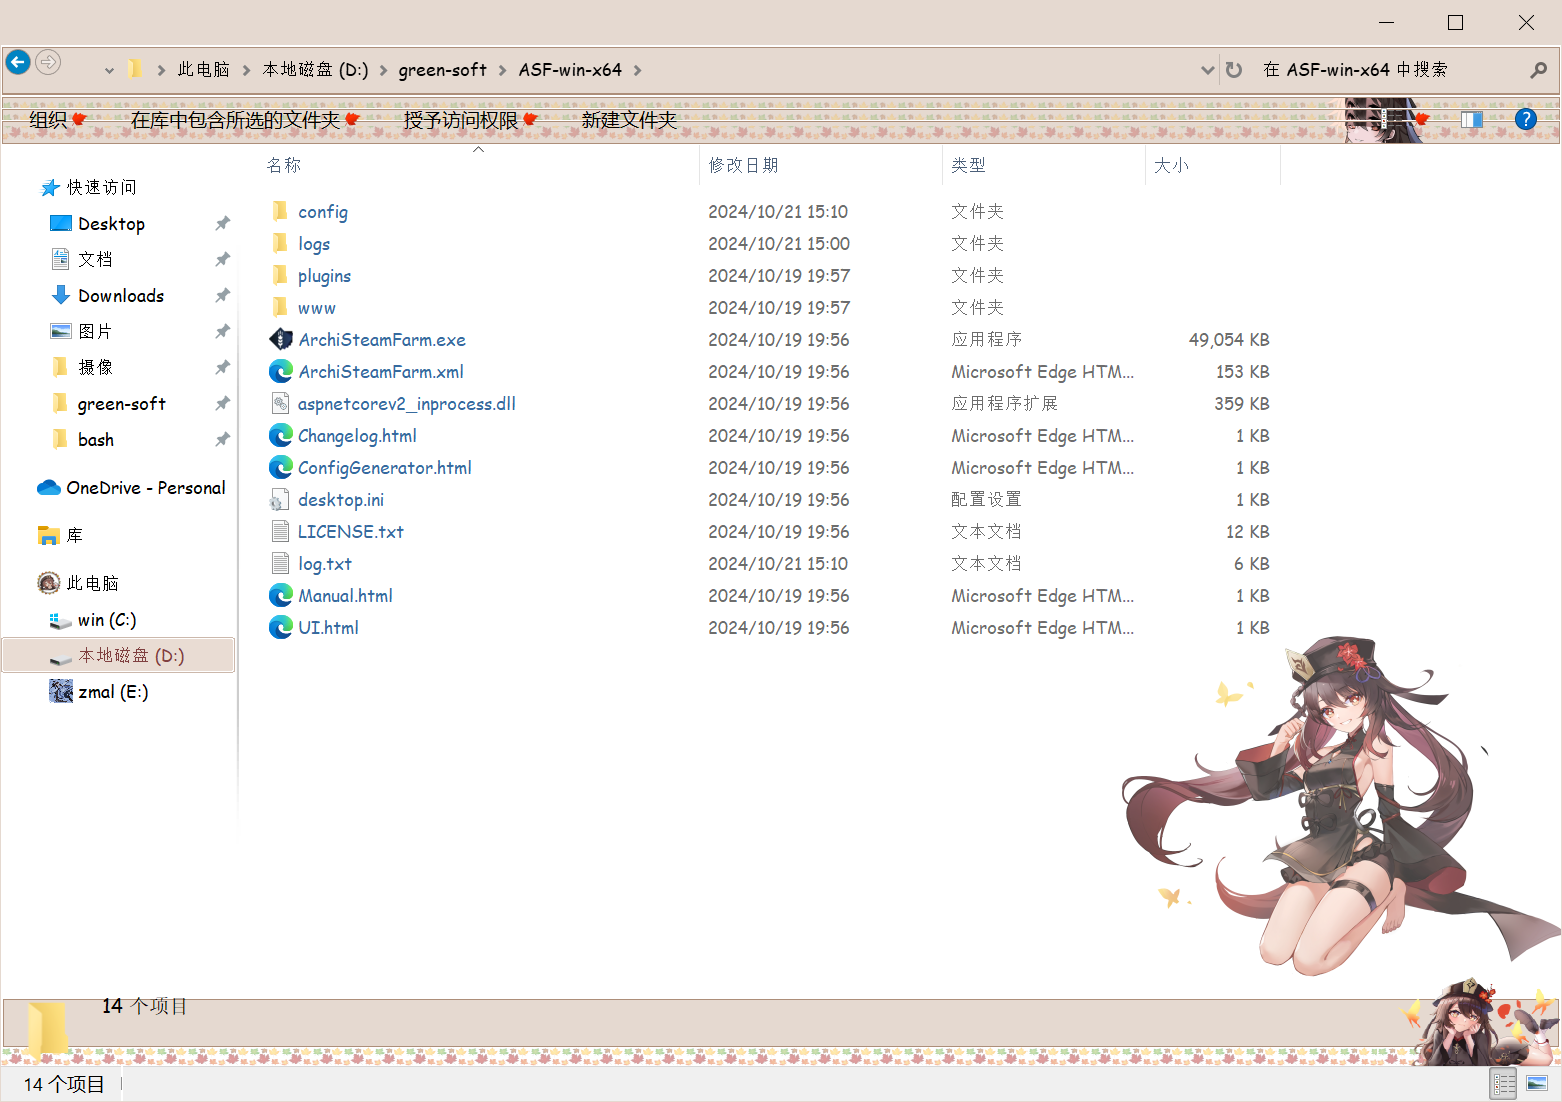Click pin icon next to Downloads
Image resolution: width=1562 pixels, height=1102 pixels.
pos(222,295)
